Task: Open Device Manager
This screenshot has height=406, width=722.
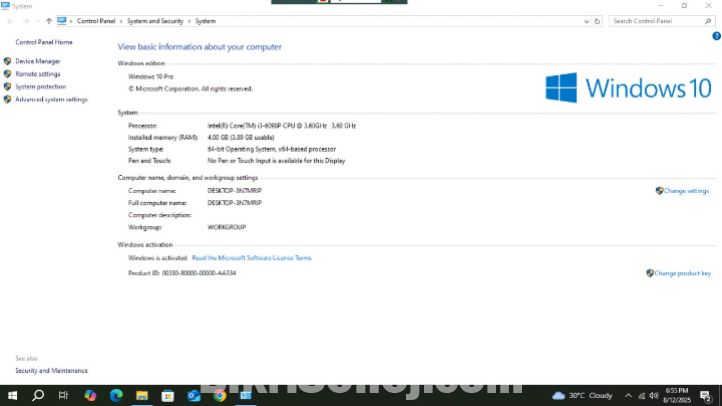Action: [38, 61]
